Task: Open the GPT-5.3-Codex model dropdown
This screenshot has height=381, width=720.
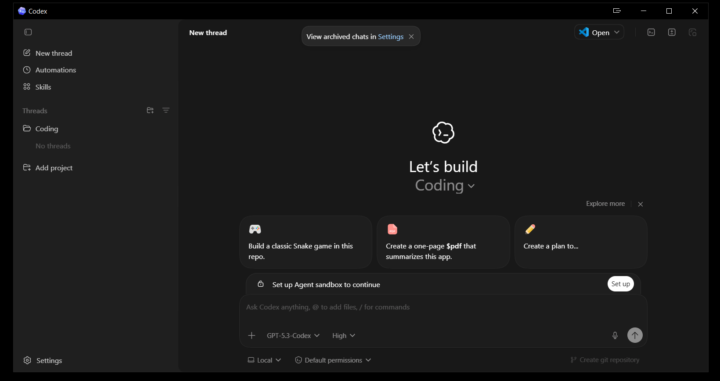Action: pyautogui.click(x=293, y=336)
